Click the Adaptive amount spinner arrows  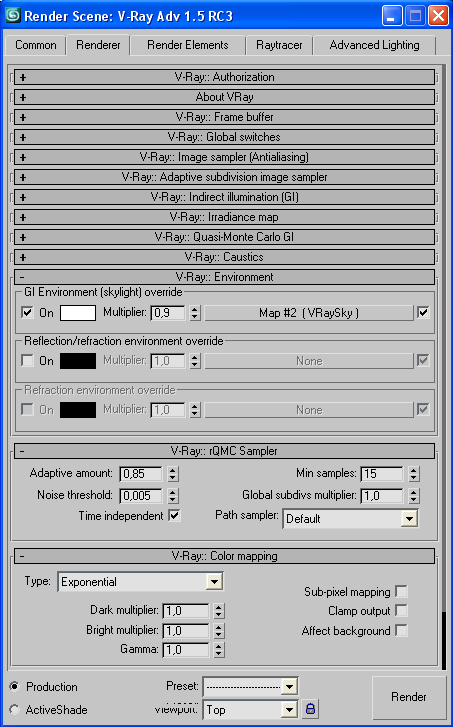point(173,474)
